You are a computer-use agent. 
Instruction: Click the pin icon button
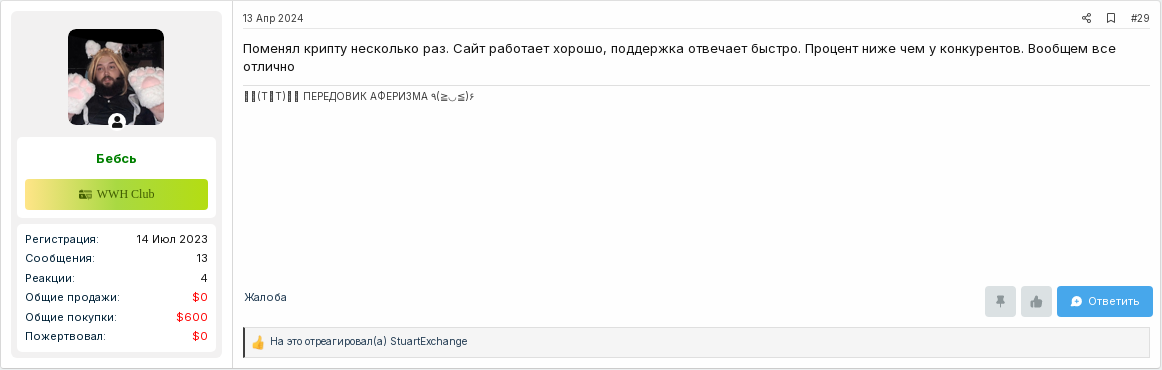click(x=1000, y=302)
